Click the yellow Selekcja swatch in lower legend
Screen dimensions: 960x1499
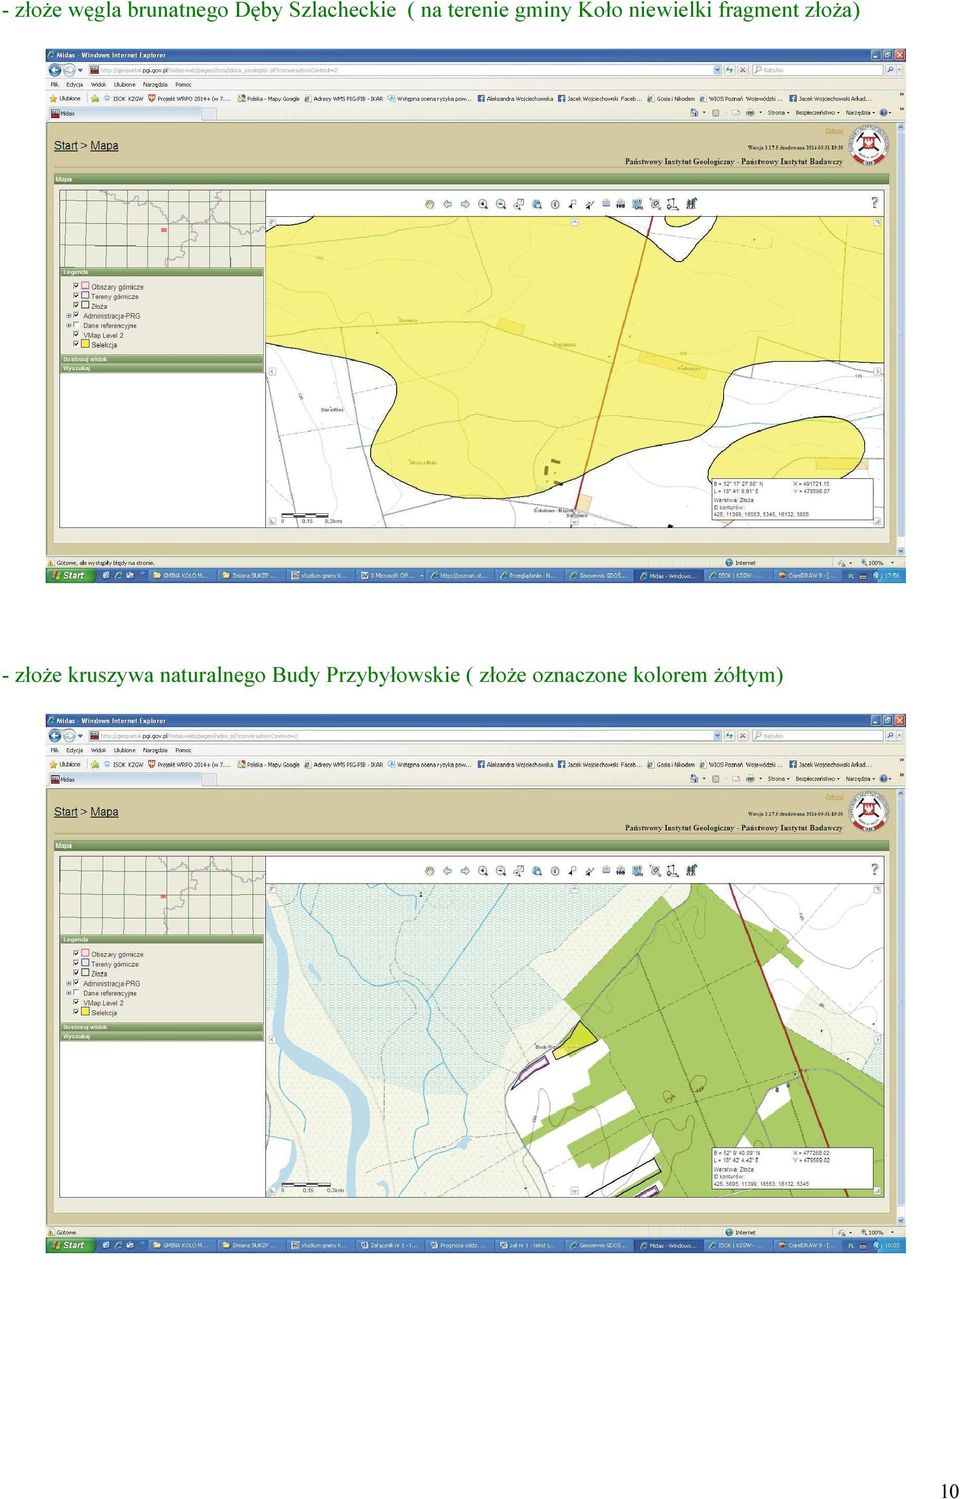(x=86, y=1012)
